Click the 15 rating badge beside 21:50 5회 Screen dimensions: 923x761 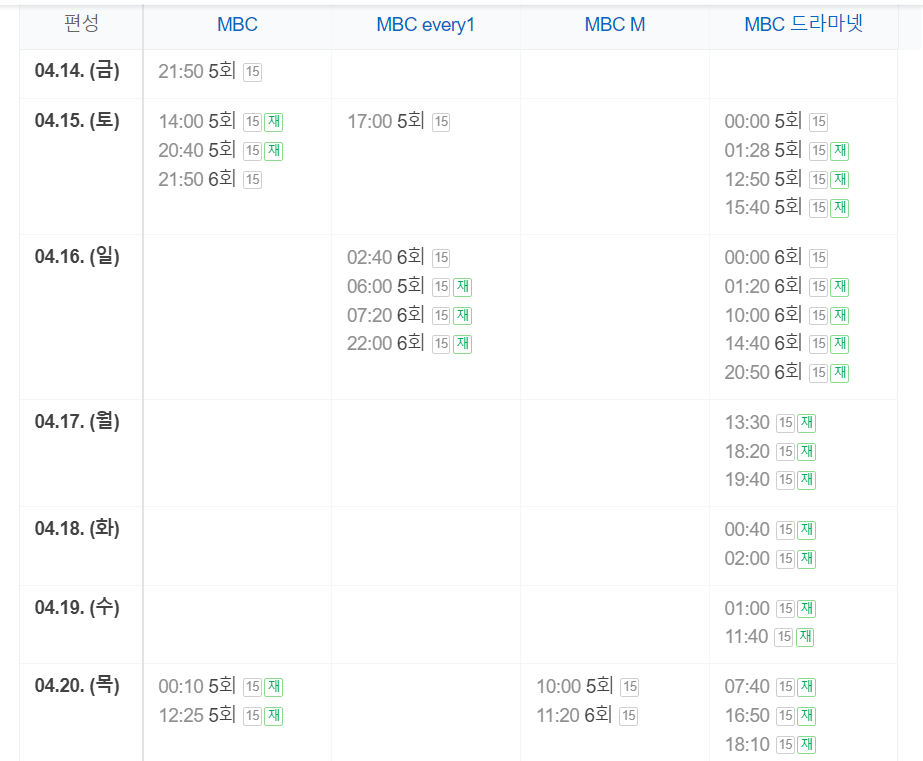[253, 72]
